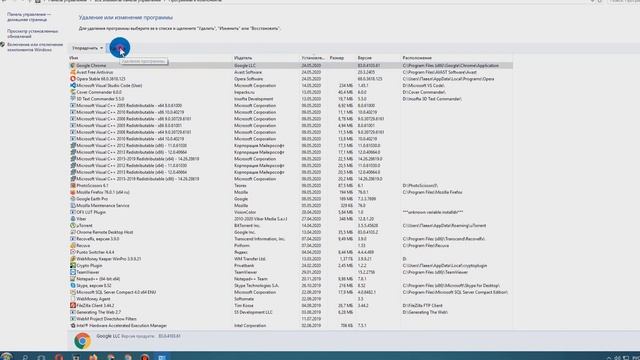The width and height of the screenshot is (640, 360).
Task: Select Microsoft Visual C++ 2005 Redistributable x86 8.0.61001
Action: click(x=291, y=126)
